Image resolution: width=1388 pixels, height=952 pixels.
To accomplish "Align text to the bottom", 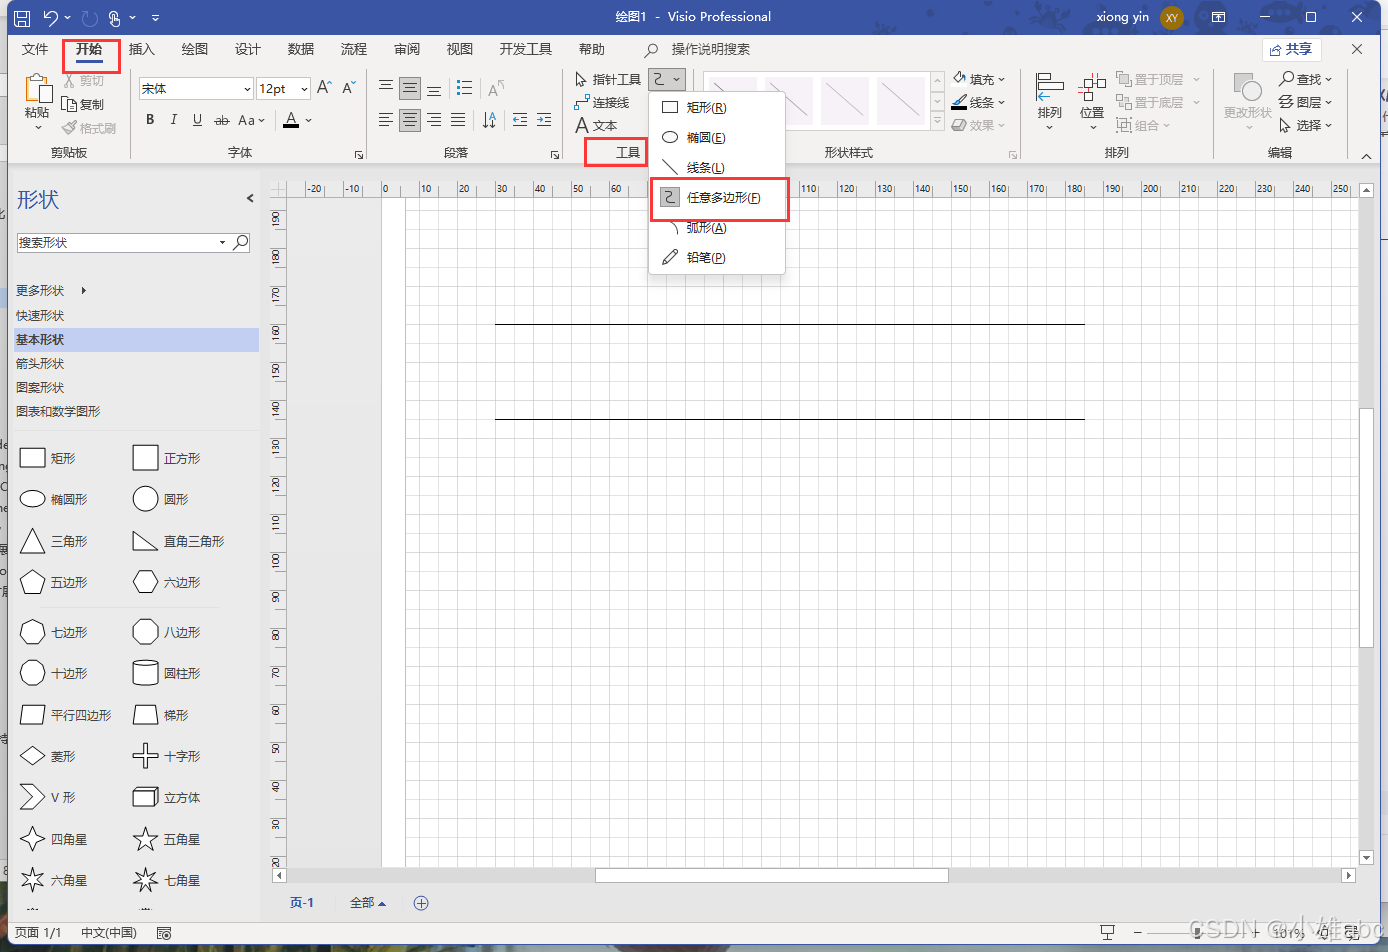I will pyautogui.click(x=434, y=88).
